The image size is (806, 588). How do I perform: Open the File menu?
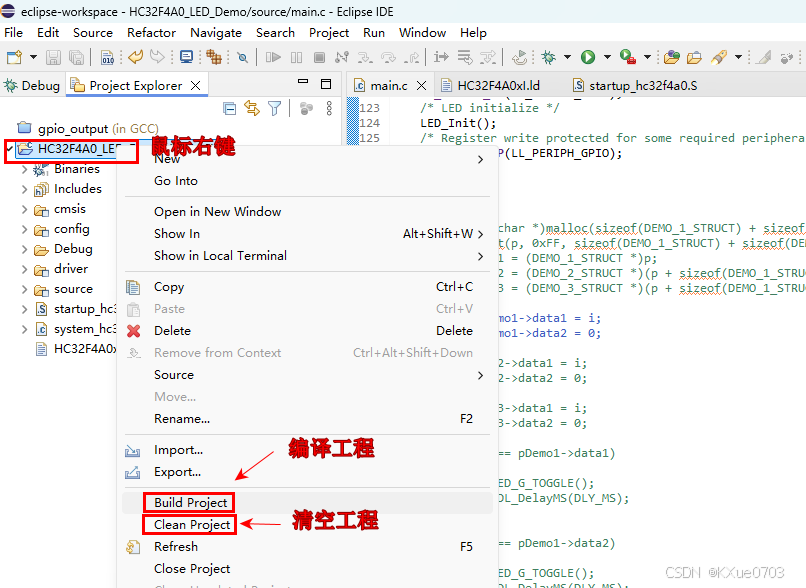(13, 32)
